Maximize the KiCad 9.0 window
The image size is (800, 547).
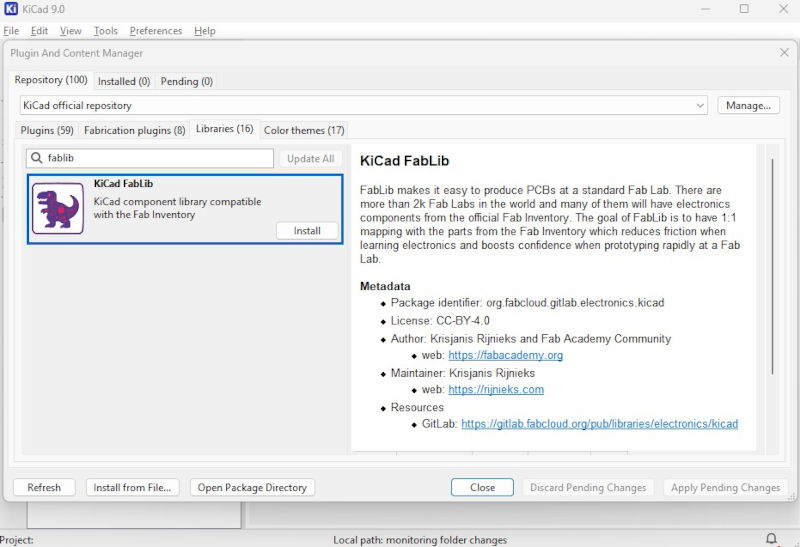(x=744, y=9)
